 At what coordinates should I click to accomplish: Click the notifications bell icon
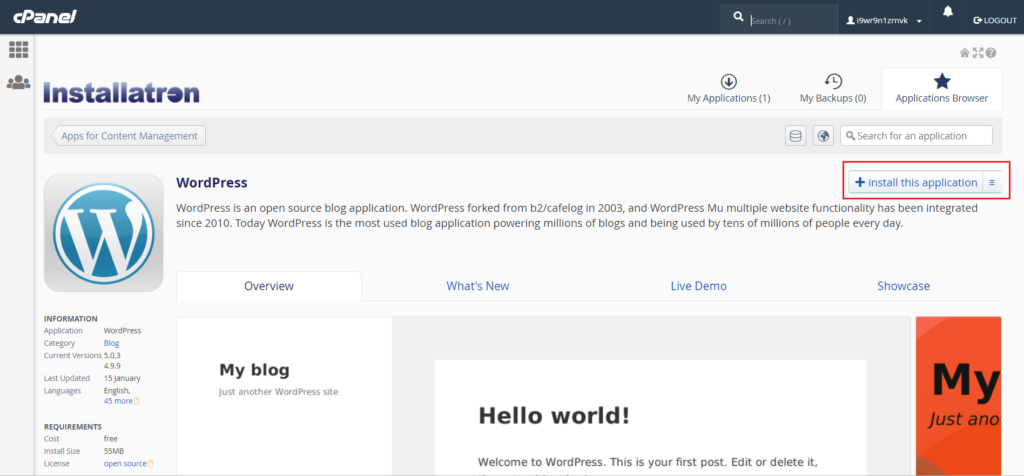point(948,12)
